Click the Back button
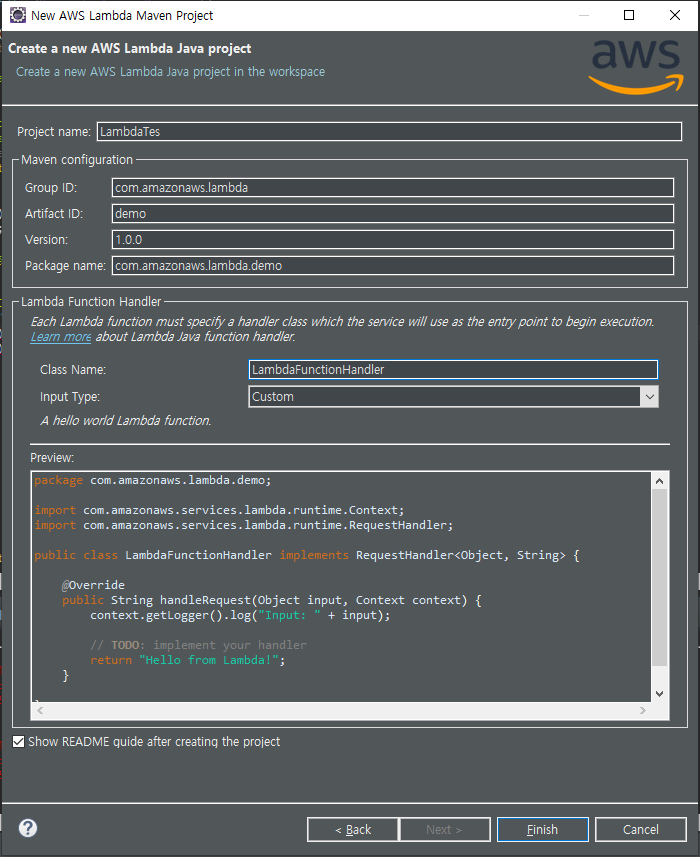700x857 pixels. tap(352, 830)
